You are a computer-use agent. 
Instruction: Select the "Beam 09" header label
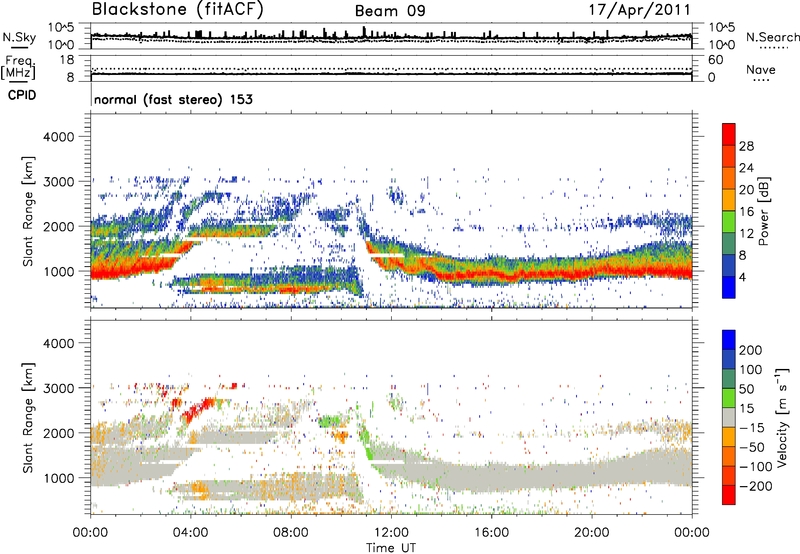point(390,11)
